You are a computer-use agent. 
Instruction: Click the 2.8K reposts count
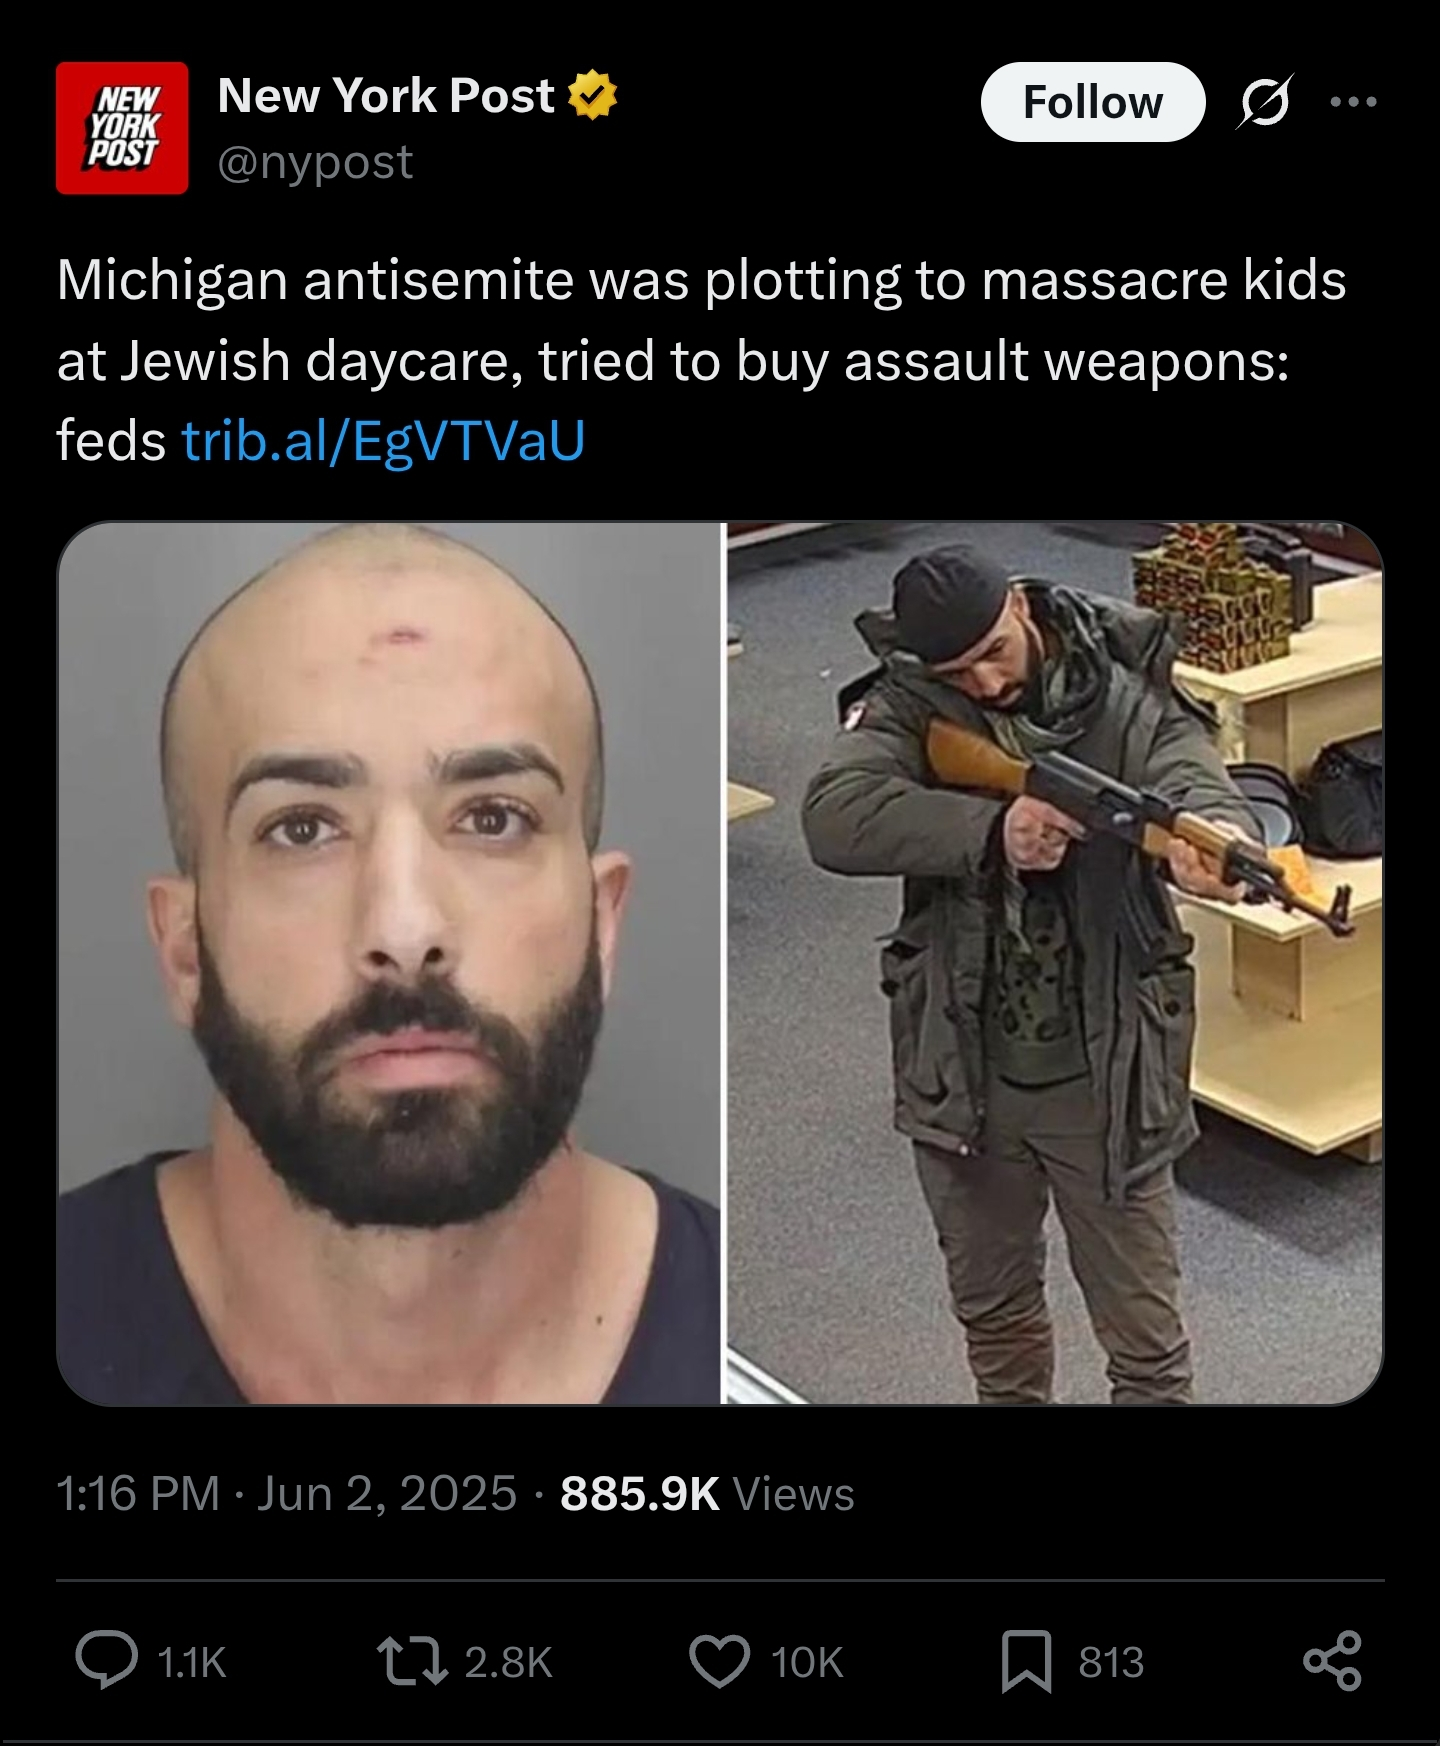pos(508,1662)
